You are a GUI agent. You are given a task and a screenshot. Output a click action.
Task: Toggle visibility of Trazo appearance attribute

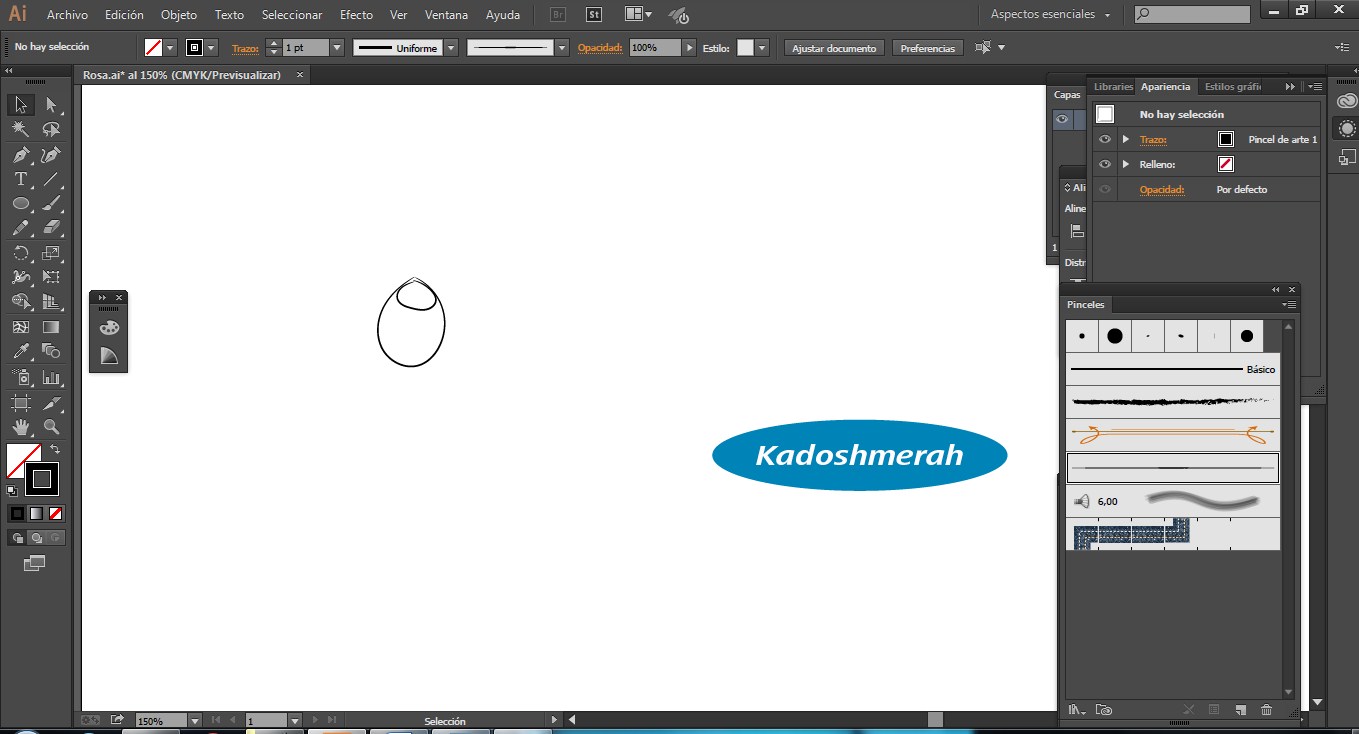pyautogui.click(x=1105, y=139)
